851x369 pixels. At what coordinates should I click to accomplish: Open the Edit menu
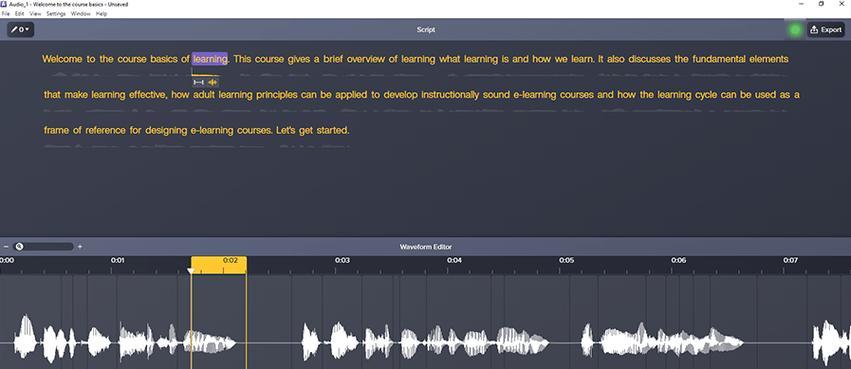click(x=20, y=14)
